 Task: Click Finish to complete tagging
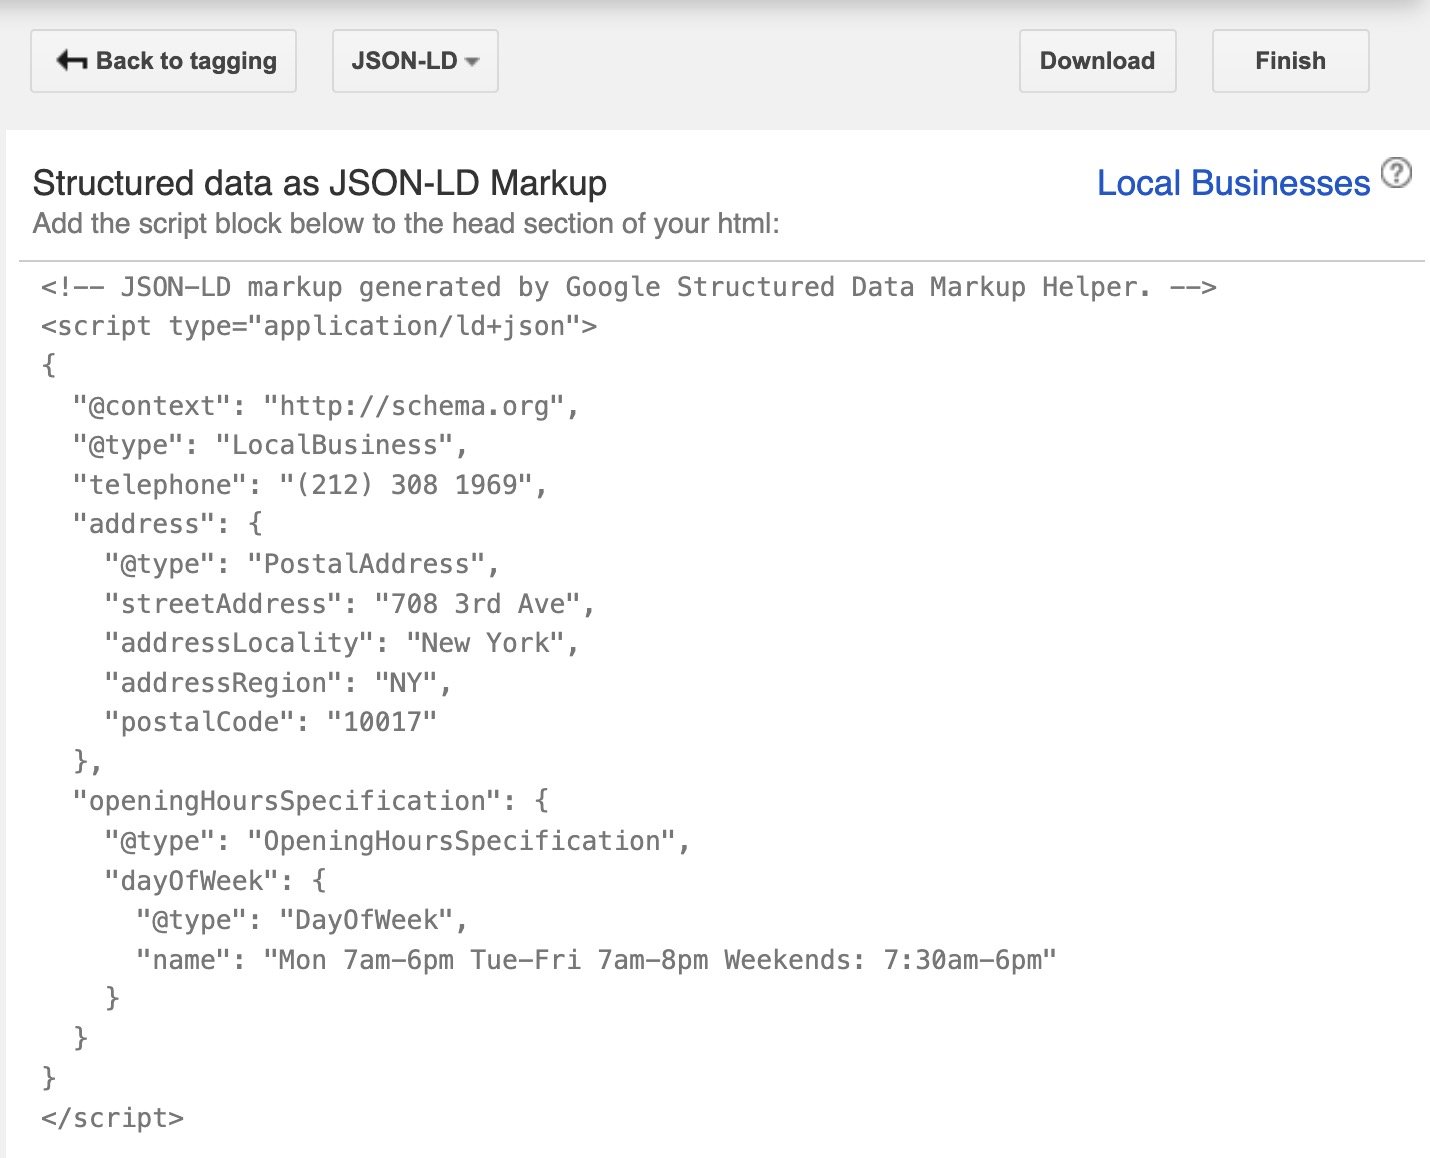tap(1289, 60)
